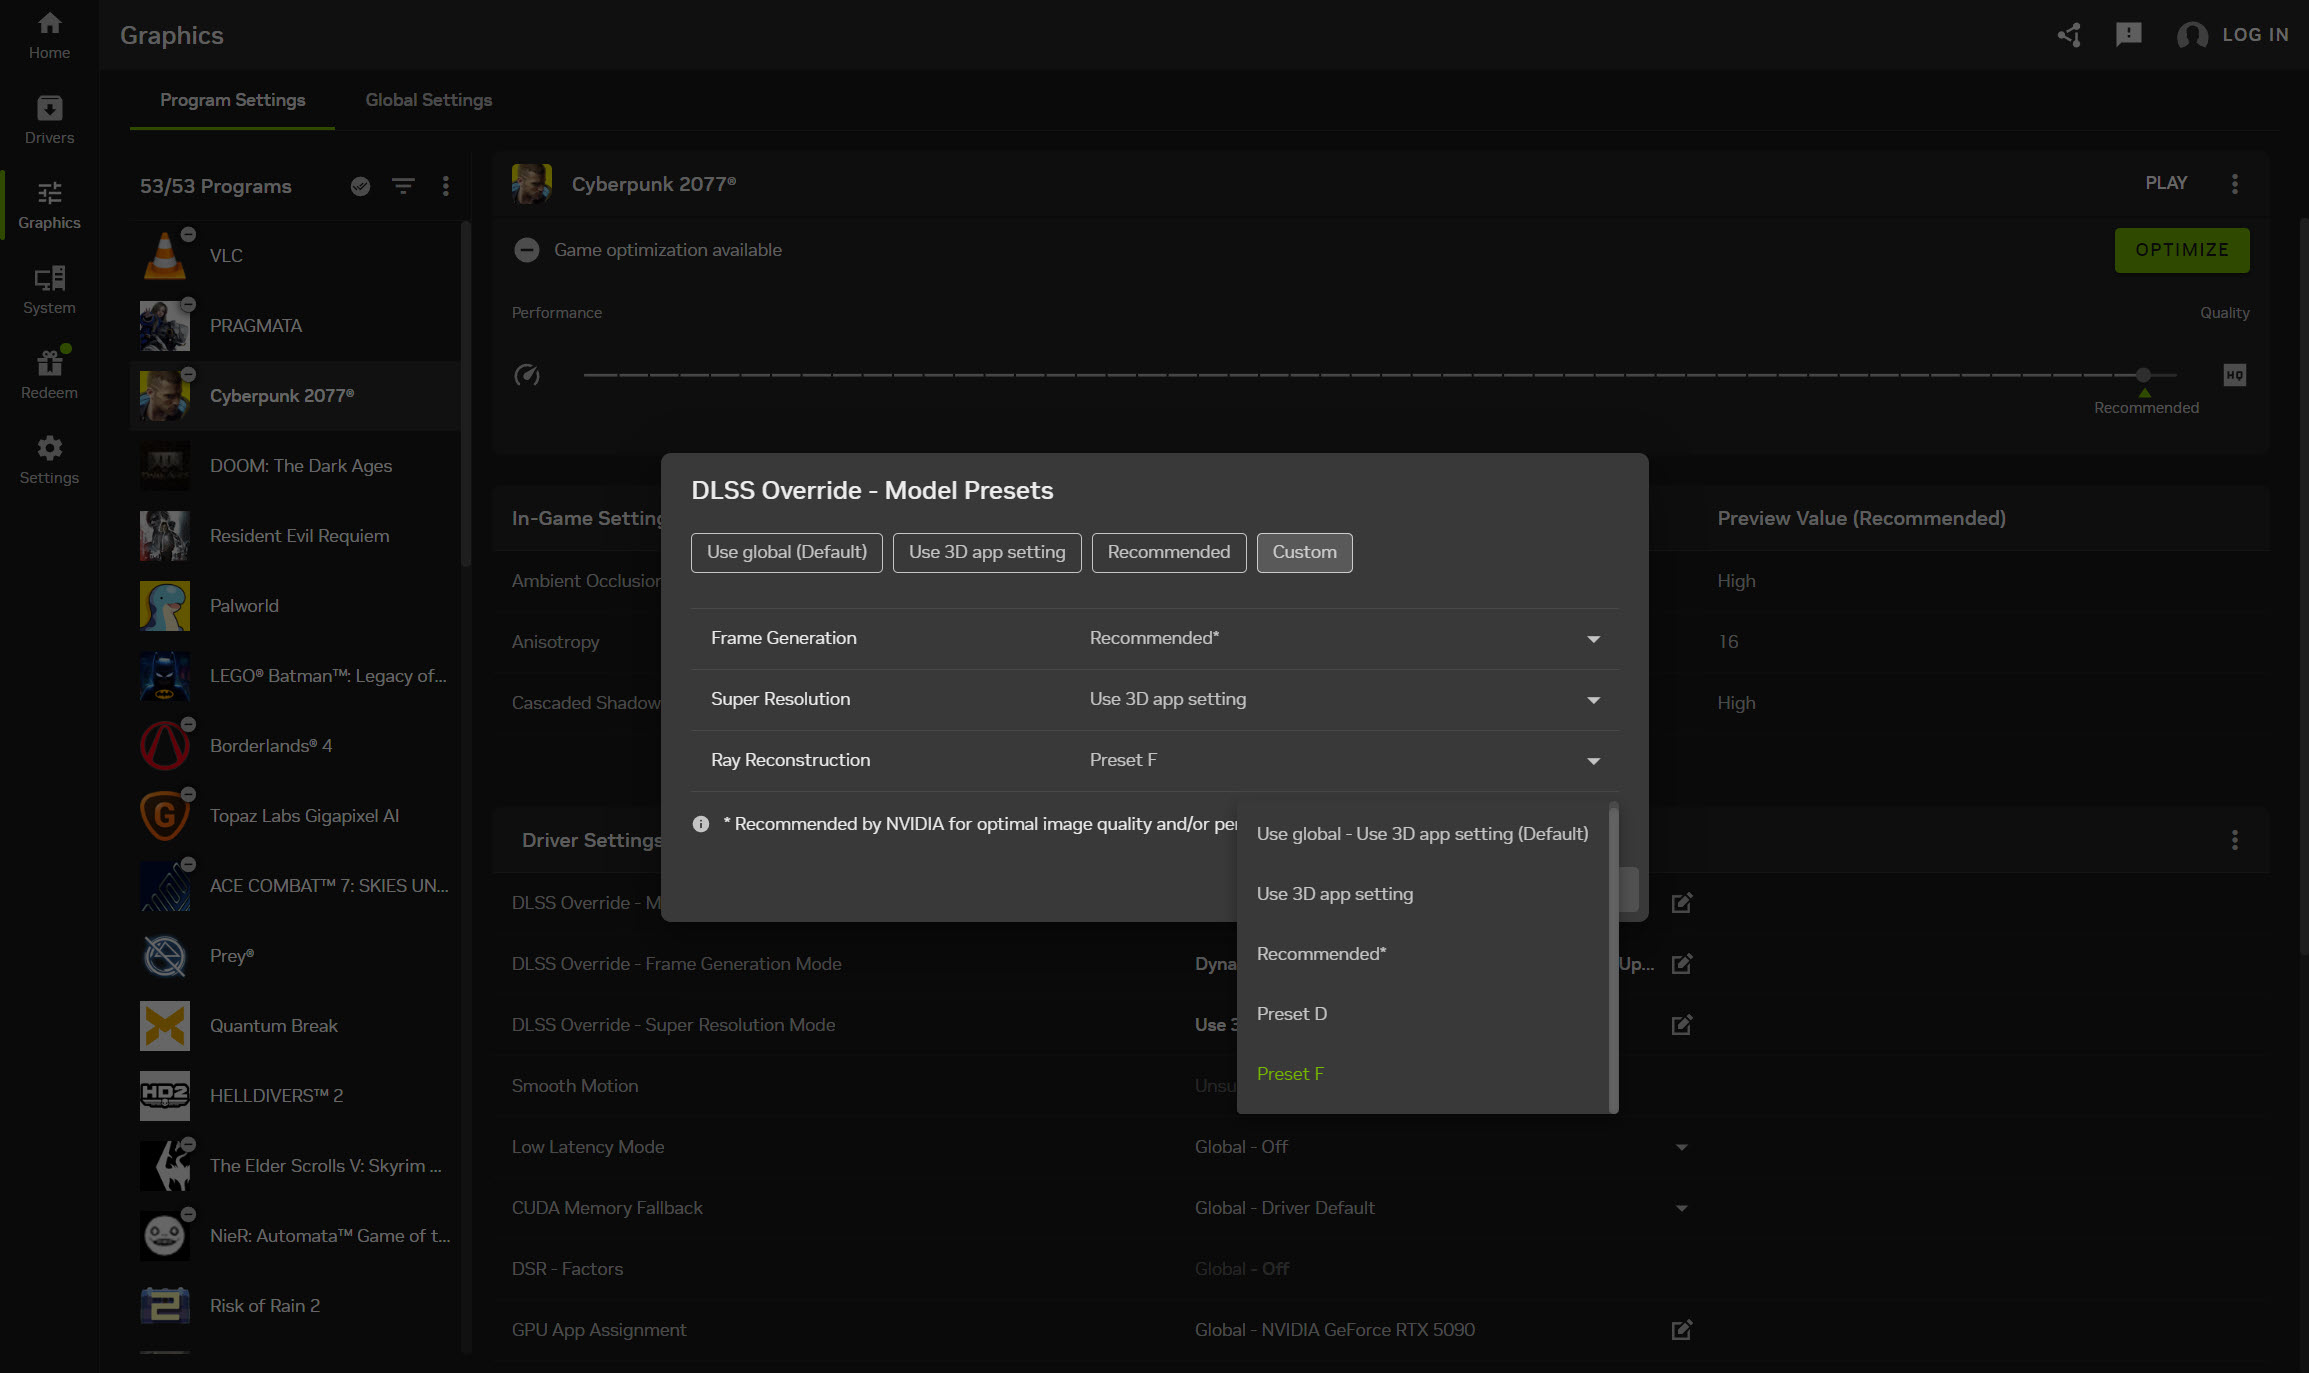Click the programs verified checkmark icon
The height and width of the screenshot is (1373, 2309).
click(x=360, y=186)
